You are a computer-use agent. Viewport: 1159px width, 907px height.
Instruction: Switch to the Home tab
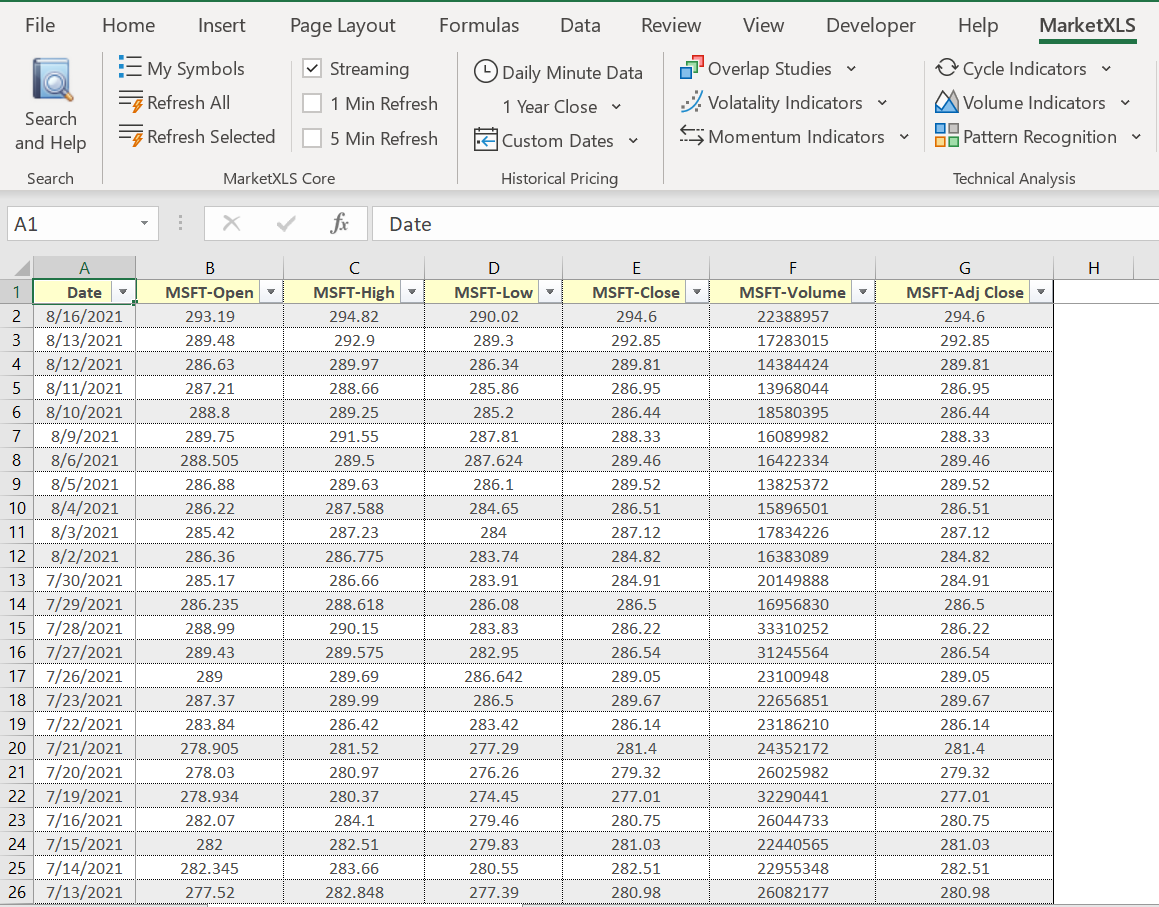pyautogui.click(x=129, y=25)
